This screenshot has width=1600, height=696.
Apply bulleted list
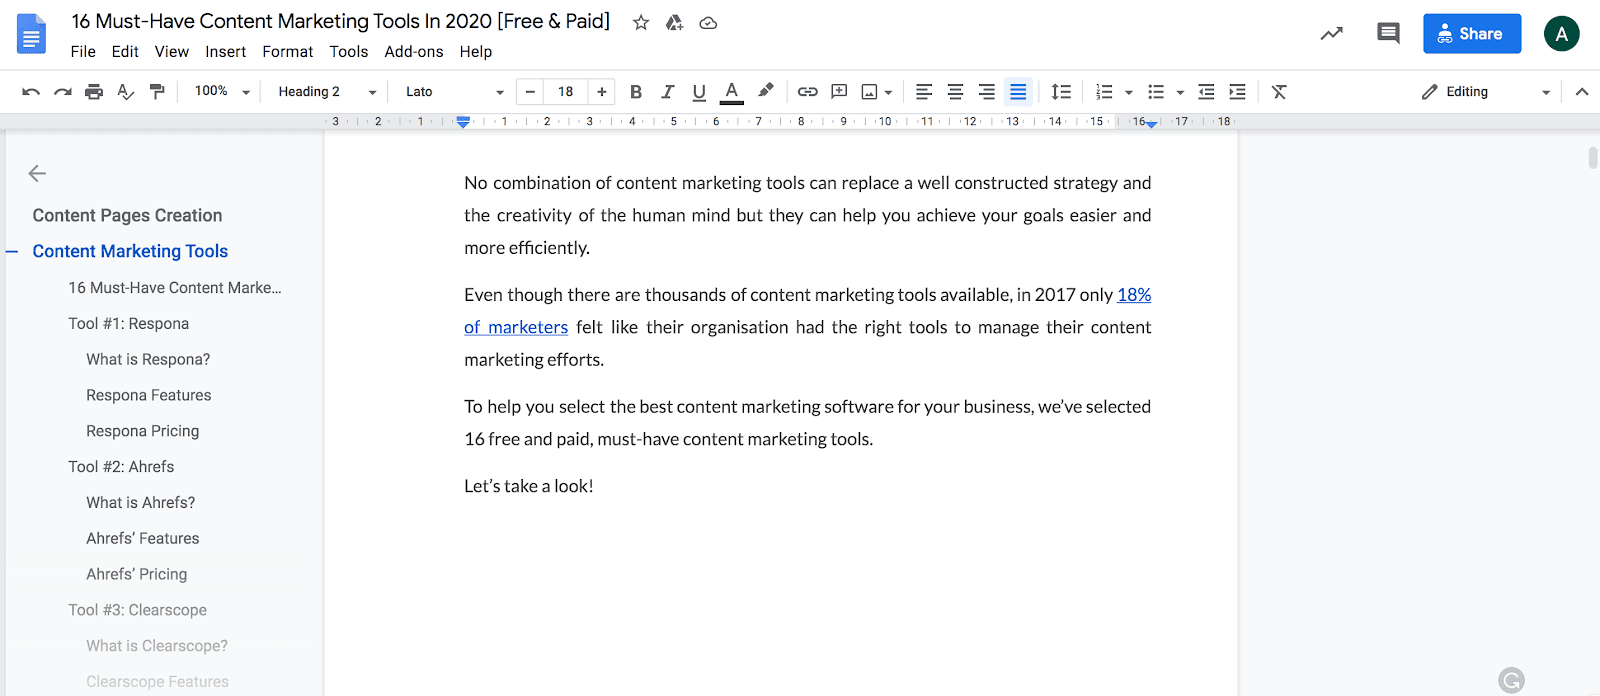[x=1156, y=92]
